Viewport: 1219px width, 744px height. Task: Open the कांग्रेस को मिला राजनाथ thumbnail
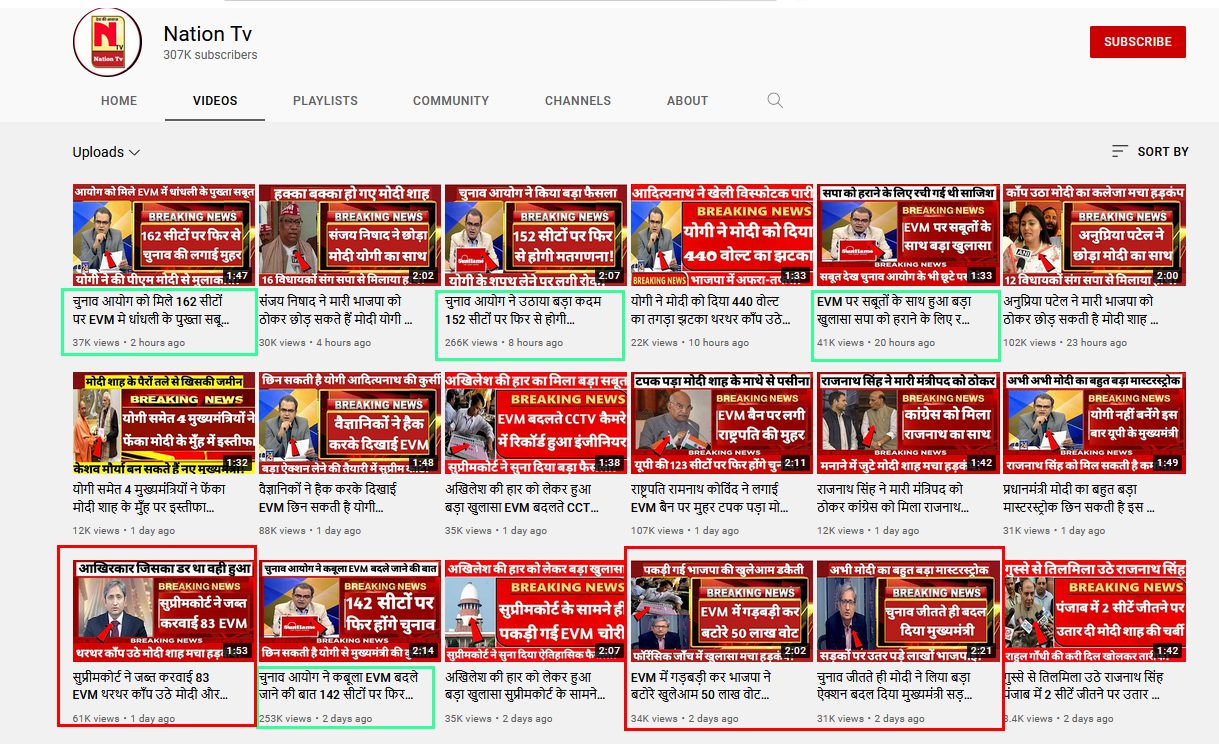click(x=906, y=423)
